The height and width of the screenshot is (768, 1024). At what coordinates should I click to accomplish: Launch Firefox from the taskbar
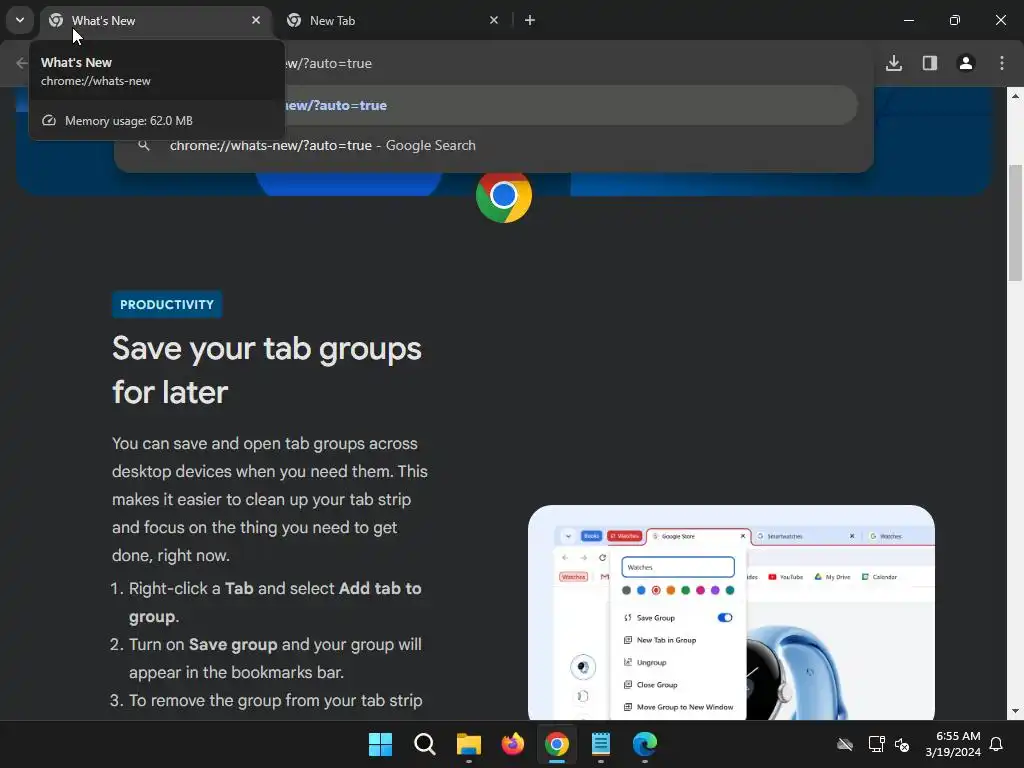513,744
